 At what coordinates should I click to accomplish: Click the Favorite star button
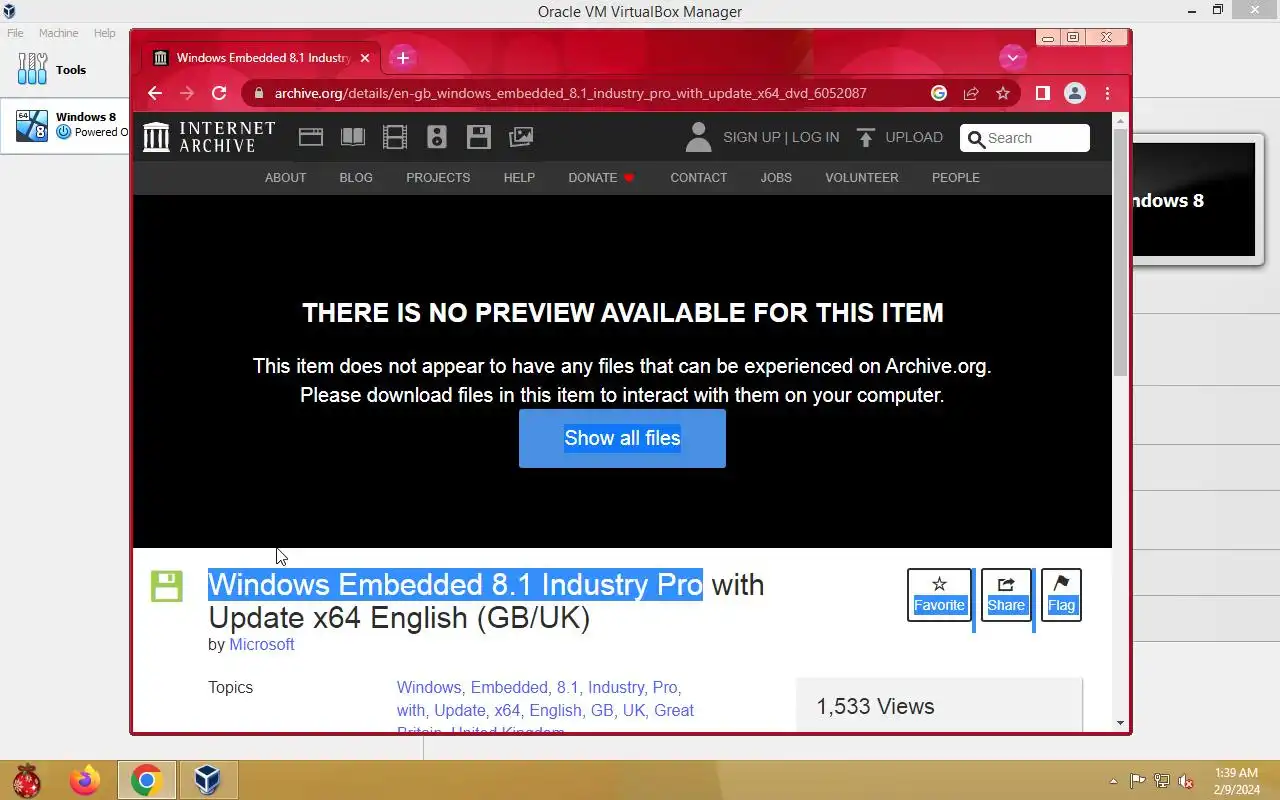[939, 594]
